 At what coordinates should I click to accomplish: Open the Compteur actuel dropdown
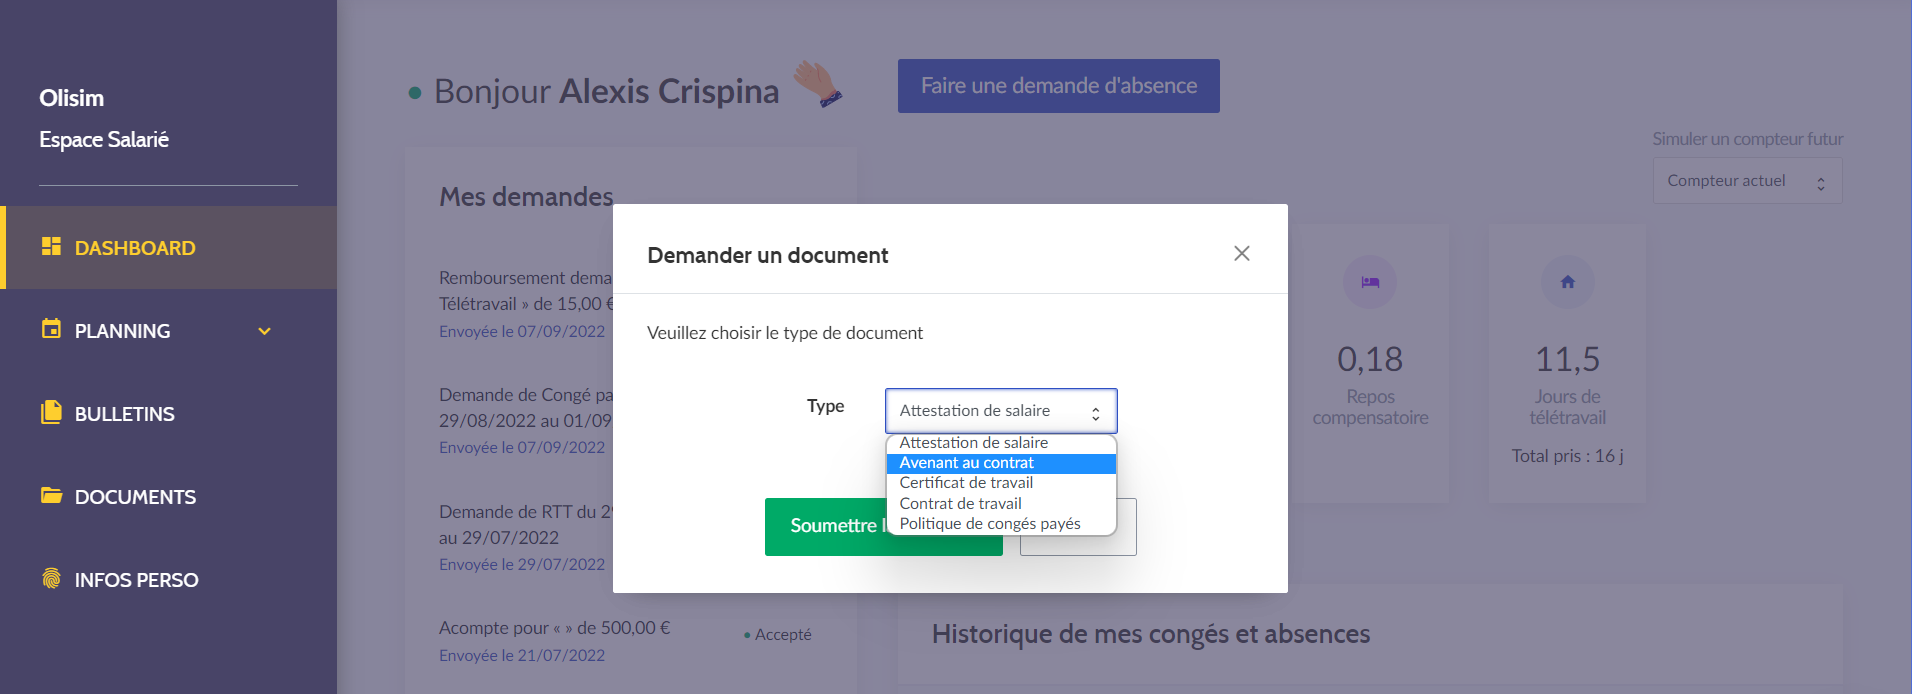(x=1747, y=181)
